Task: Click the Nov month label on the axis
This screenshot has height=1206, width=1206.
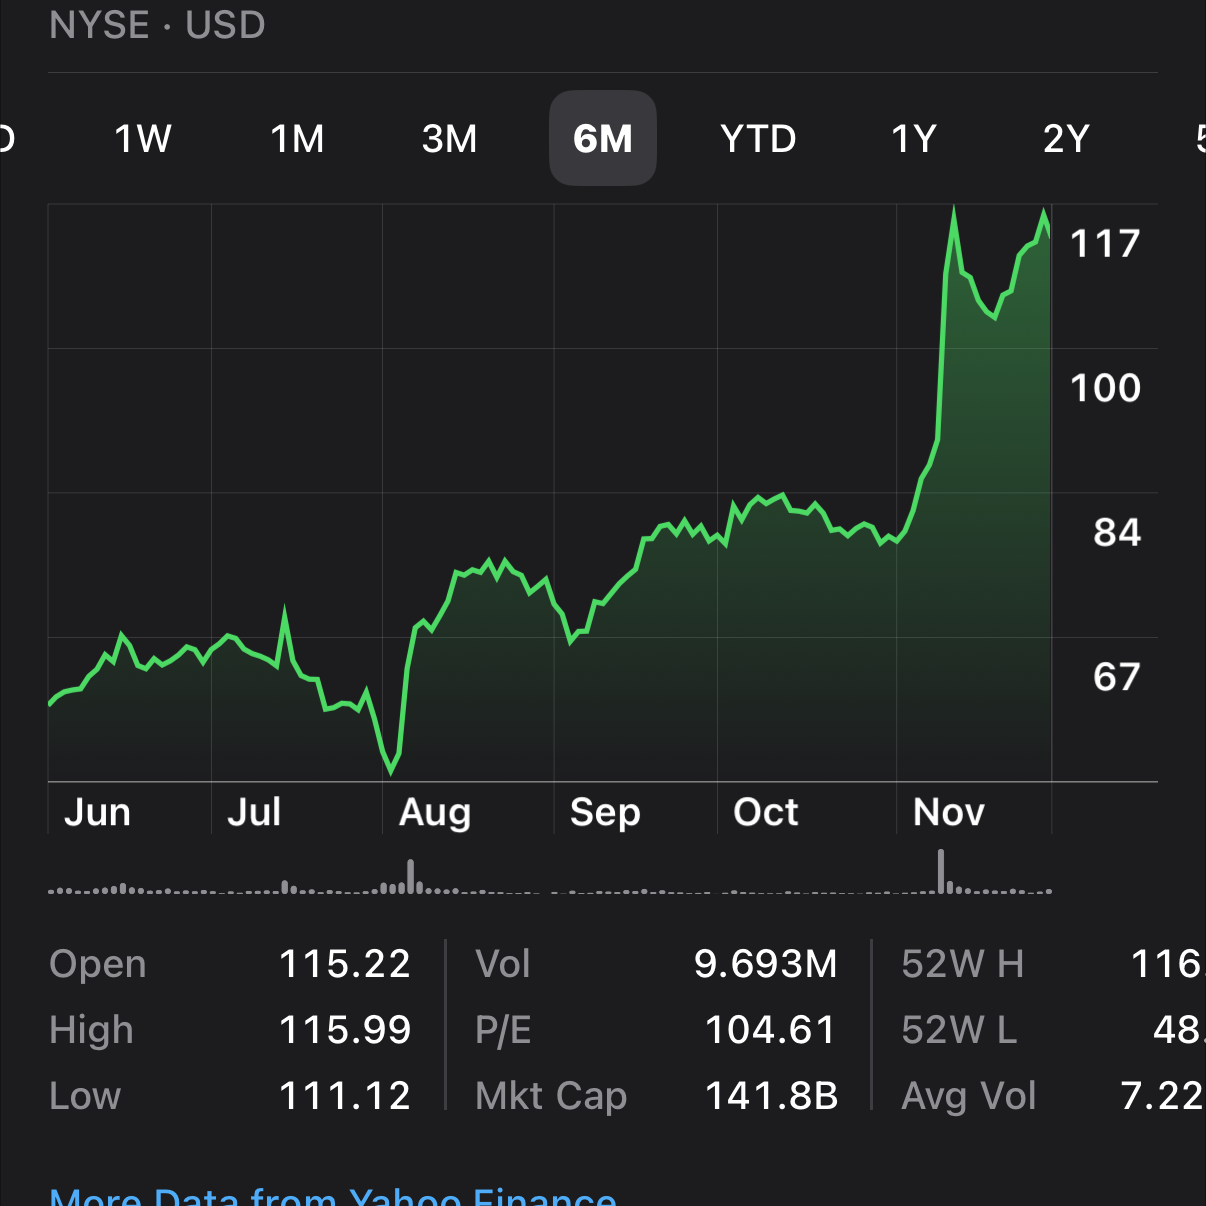Action: coord(948,812)
